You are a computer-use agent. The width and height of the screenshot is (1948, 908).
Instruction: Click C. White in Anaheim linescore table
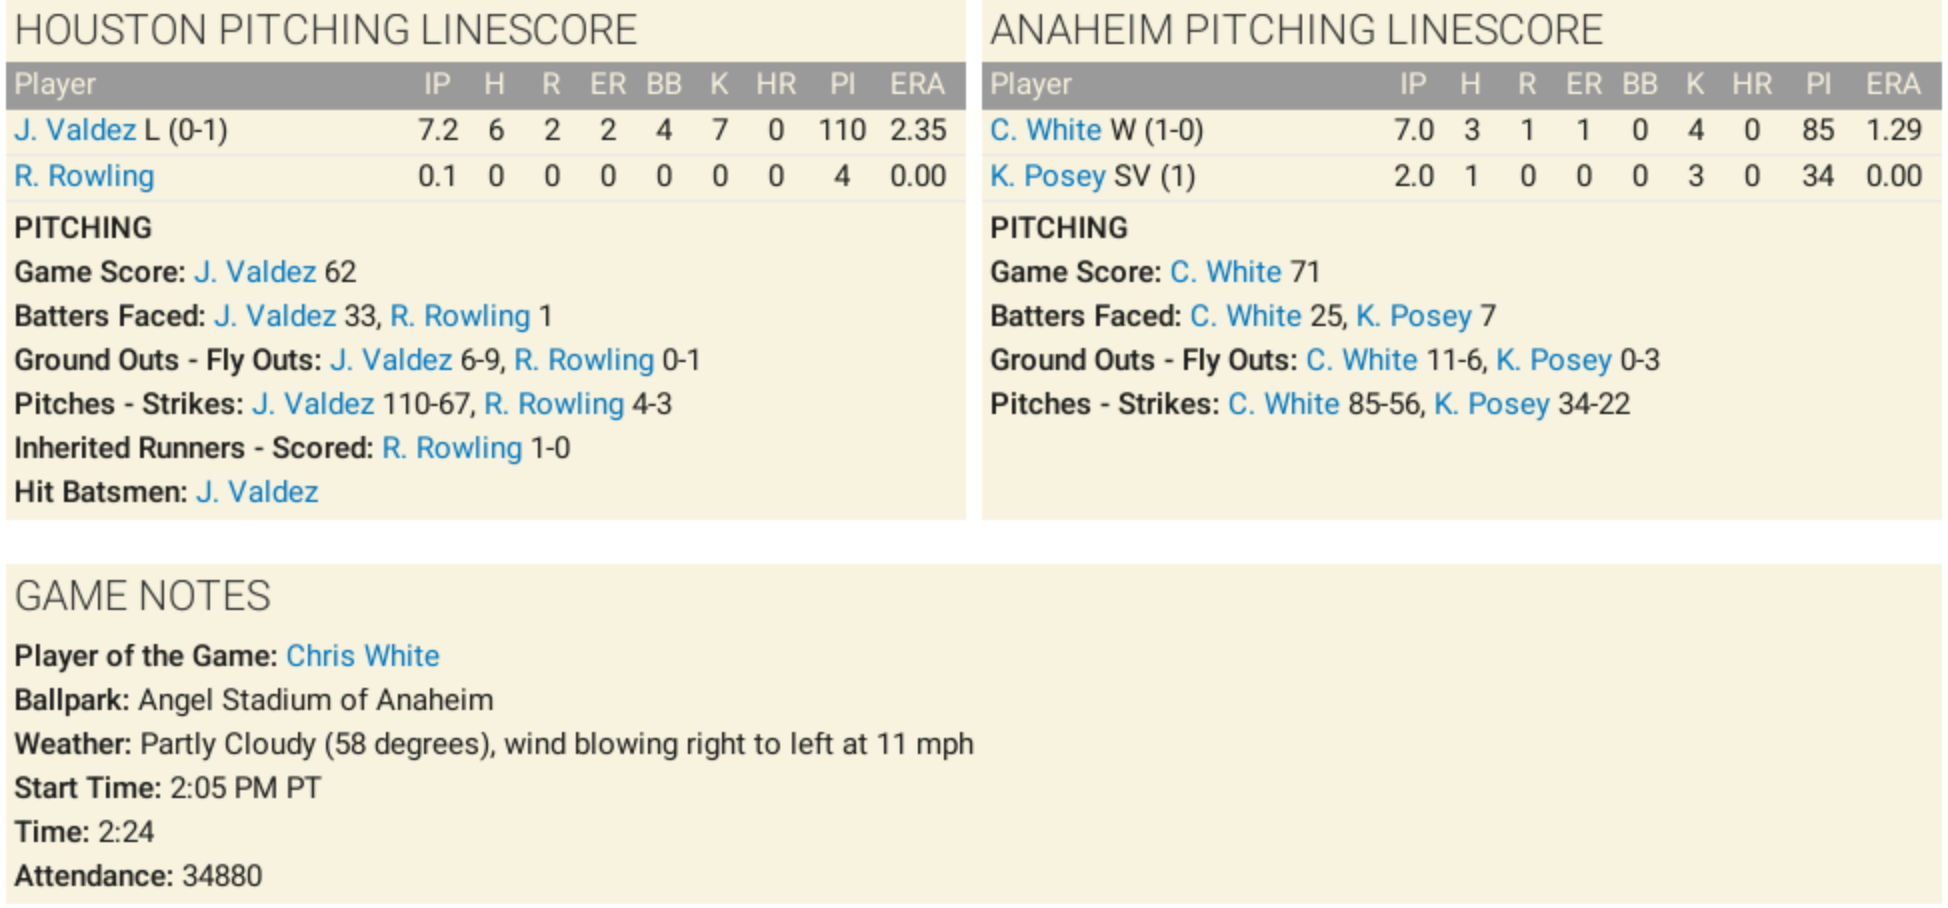[x=1046, y=130]
